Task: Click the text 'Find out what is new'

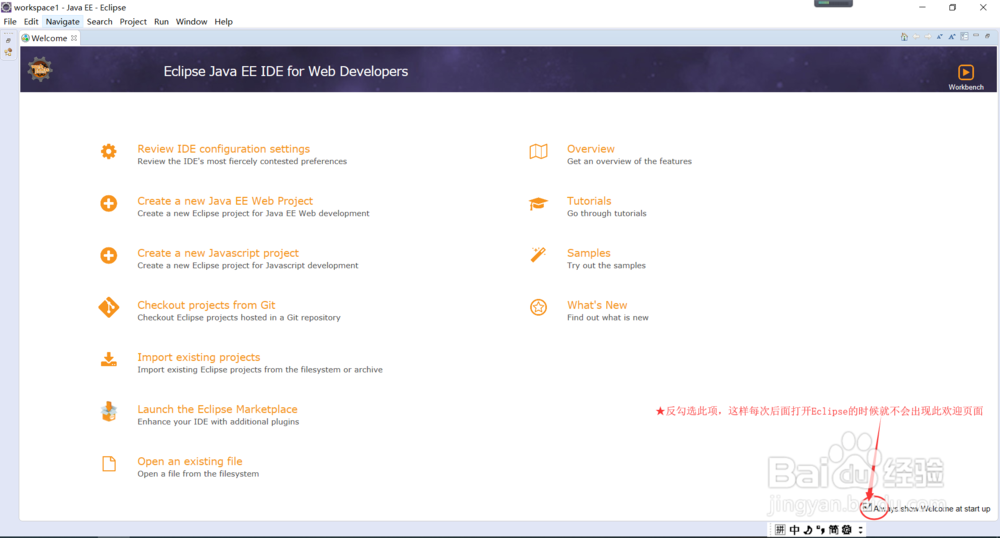Action: coord(608,317)
